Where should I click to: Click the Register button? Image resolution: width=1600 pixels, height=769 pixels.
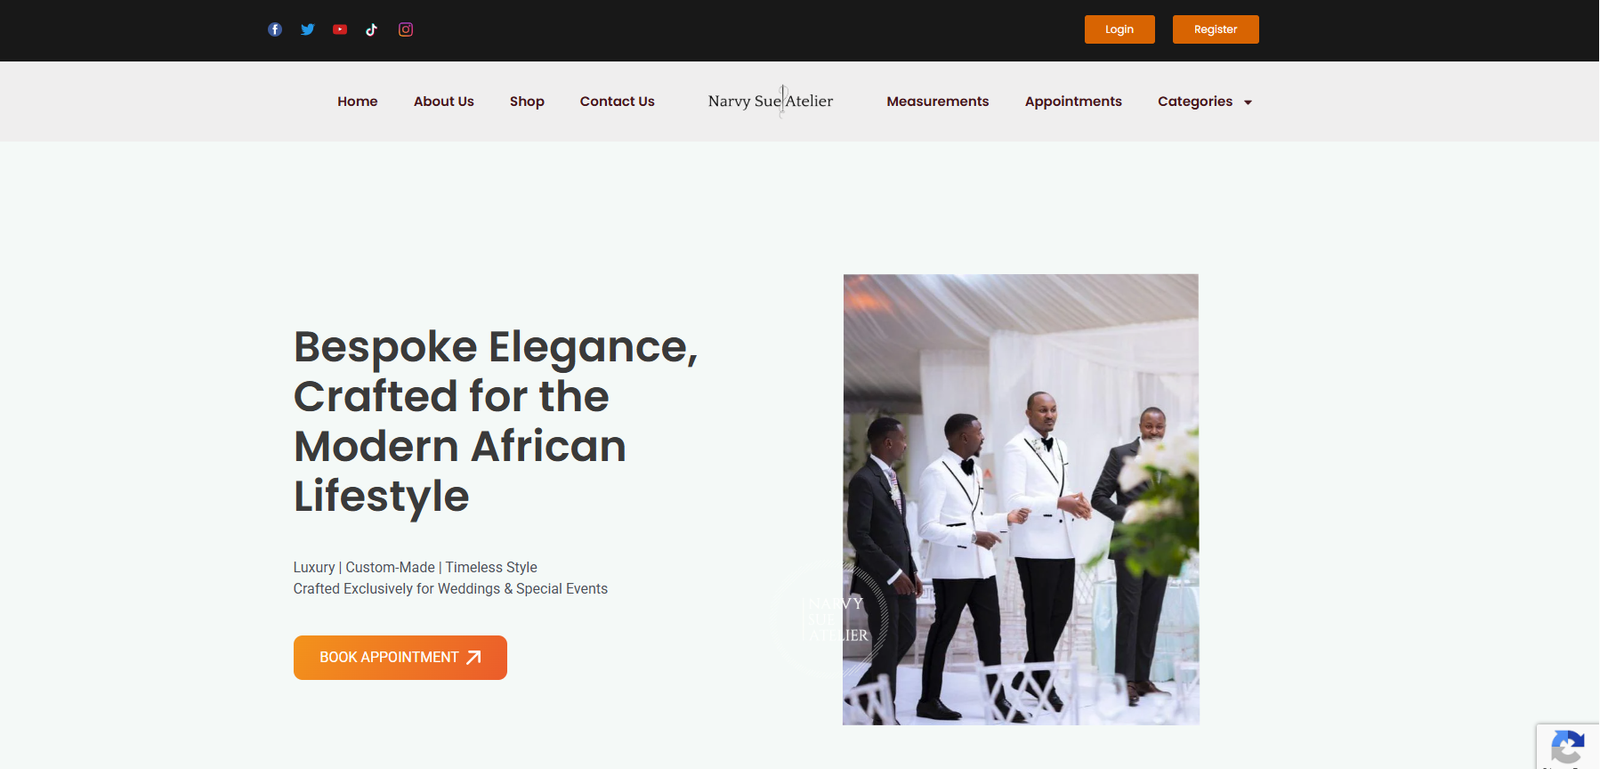[1216, 29]
